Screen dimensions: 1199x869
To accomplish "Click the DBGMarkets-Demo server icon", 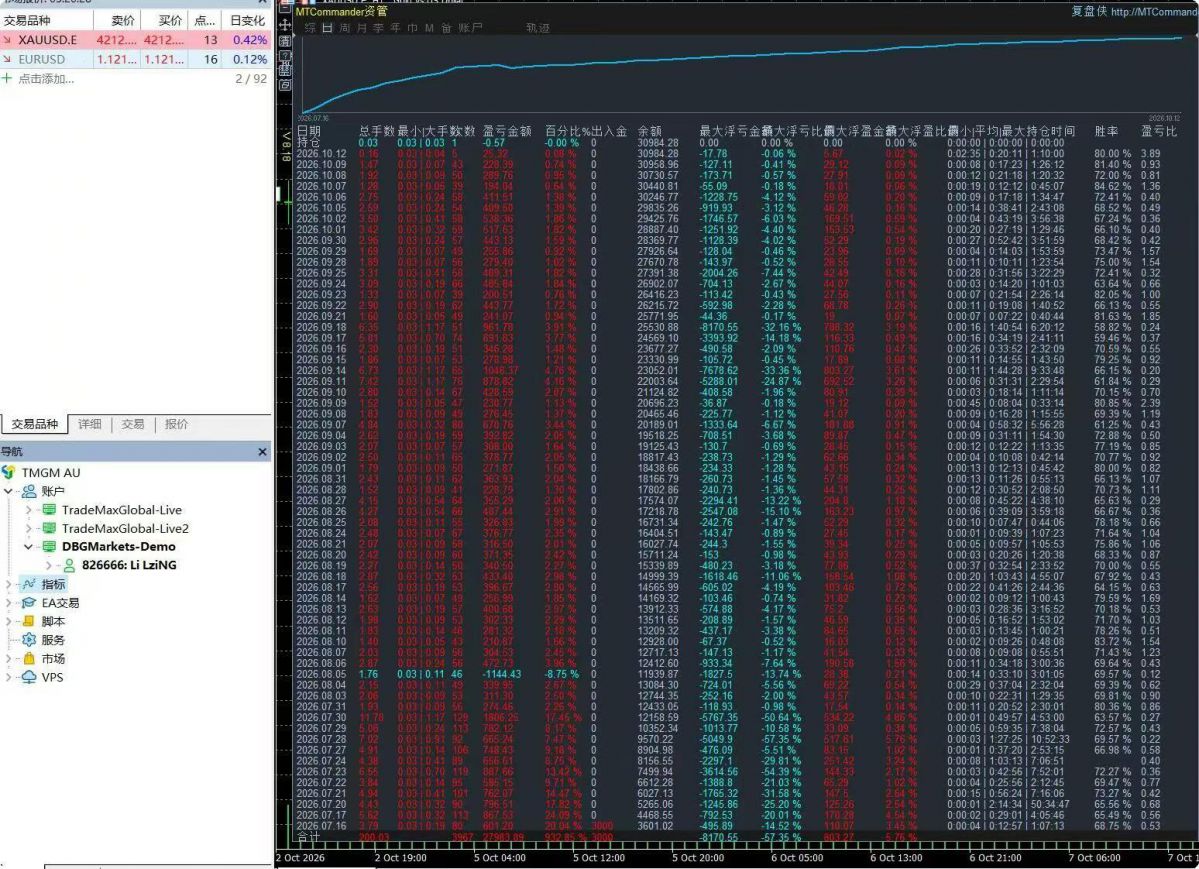I will [x=49, y=546].
